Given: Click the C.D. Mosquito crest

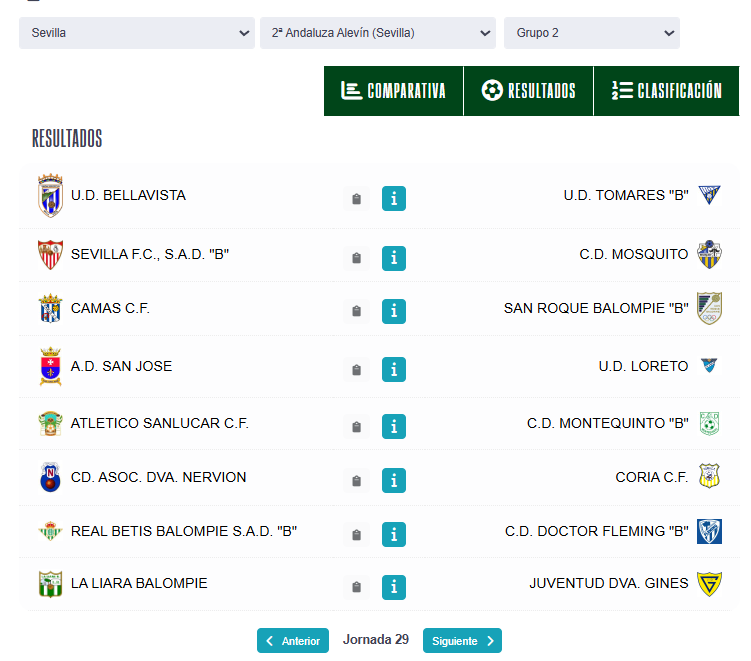Looking at the screenshot, I should click(709, 254).
